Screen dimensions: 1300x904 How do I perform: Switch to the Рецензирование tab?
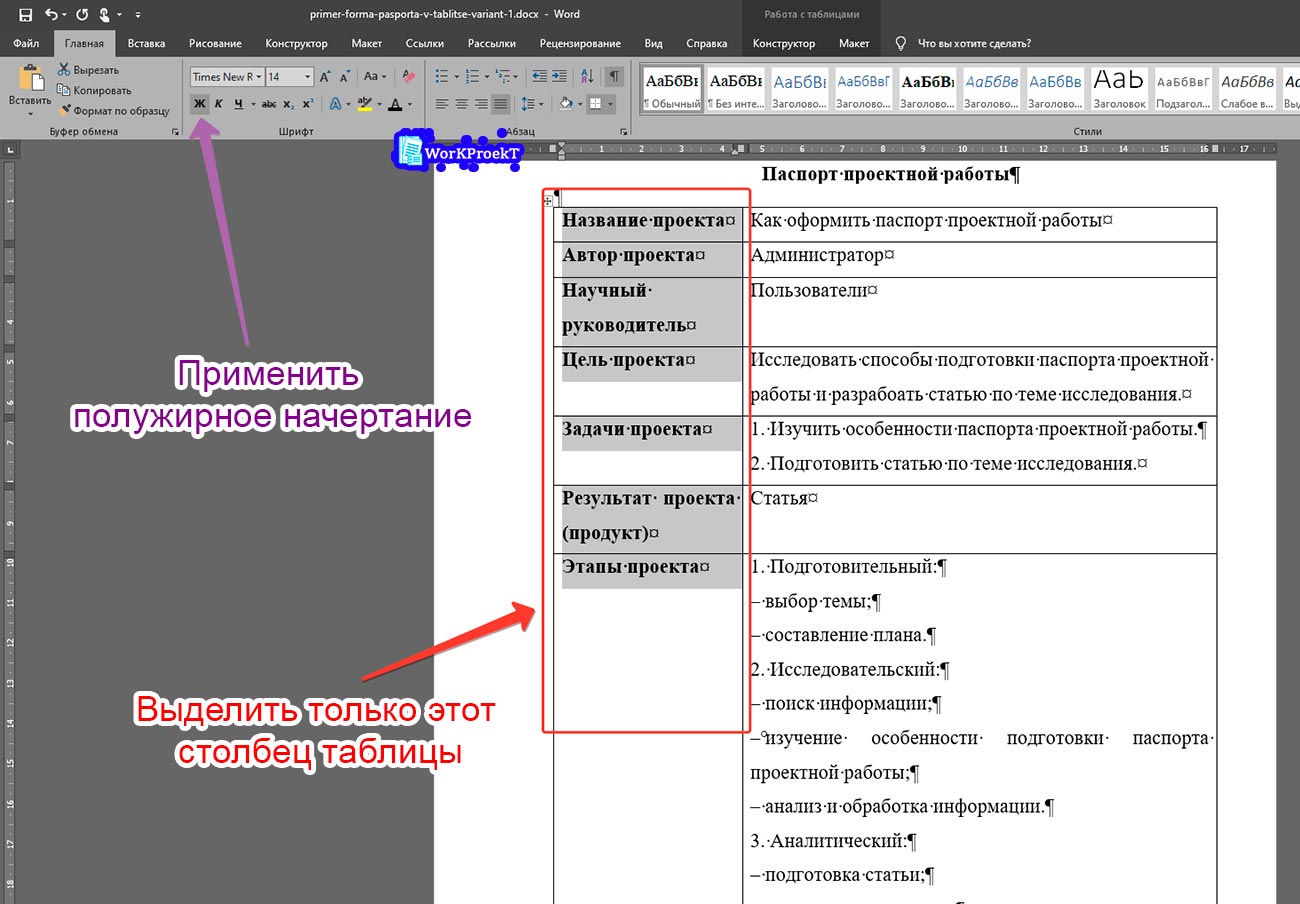tap(580, 44)
